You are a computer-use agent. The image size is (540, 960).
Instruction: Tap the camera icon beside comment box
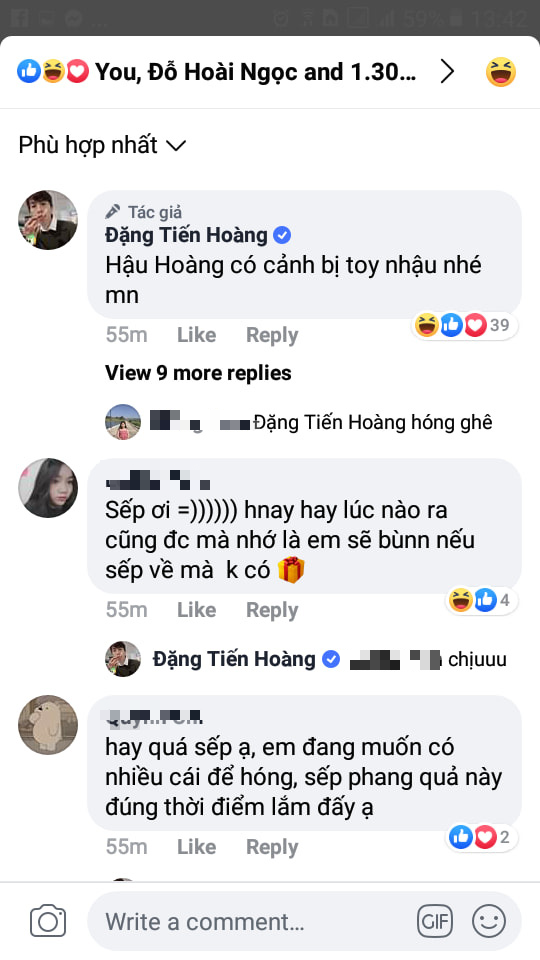click(48, 921)
